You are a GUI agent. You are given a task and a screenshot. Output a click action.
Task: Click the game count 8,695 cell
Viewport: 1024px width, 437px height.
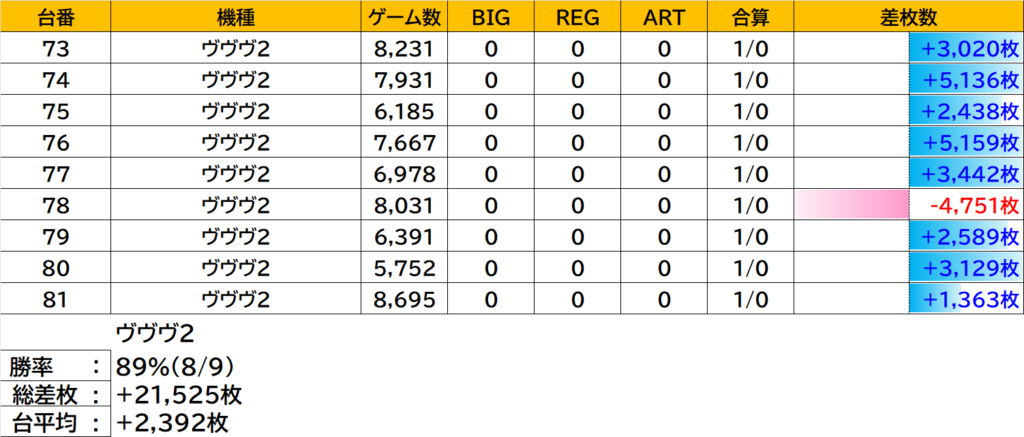(x=404, y=299)
